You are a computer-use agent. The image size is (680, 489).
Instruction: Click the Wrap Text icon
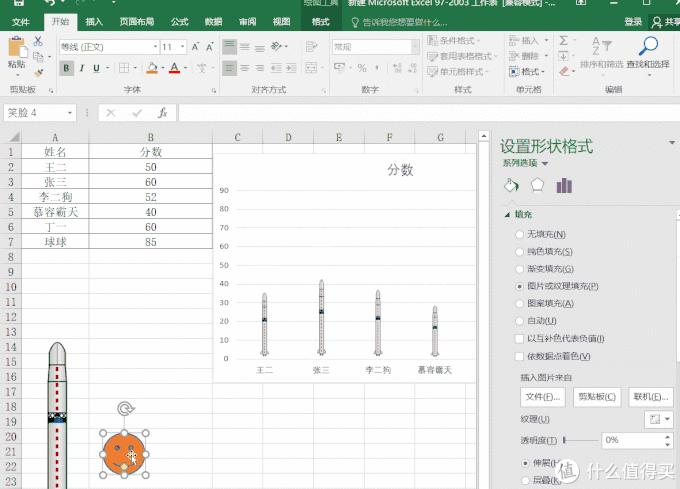tap(311, 46)
